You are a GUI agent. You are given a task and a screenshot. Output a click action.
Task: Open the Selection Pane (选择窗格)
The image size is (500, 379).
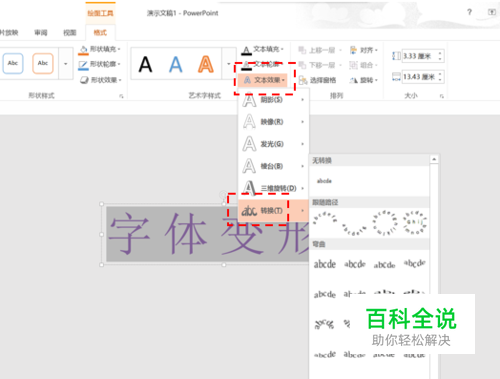pos(317,80)
